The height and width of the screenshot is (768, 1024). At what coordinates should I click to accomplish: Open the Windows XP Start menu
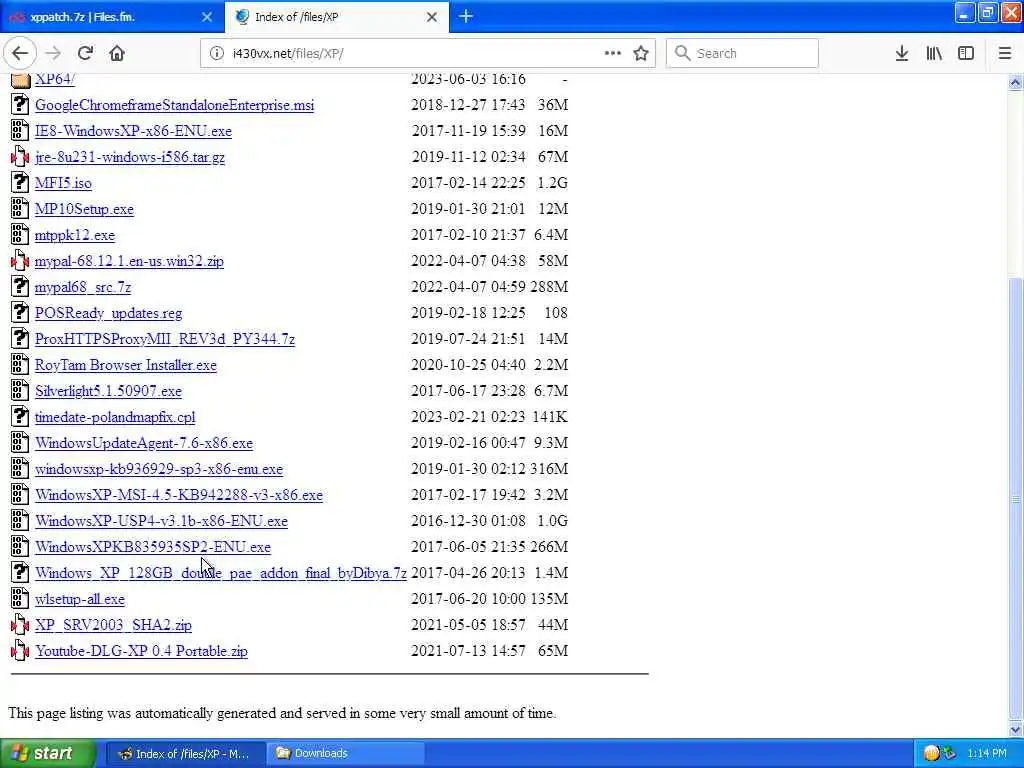pos(47,754)
